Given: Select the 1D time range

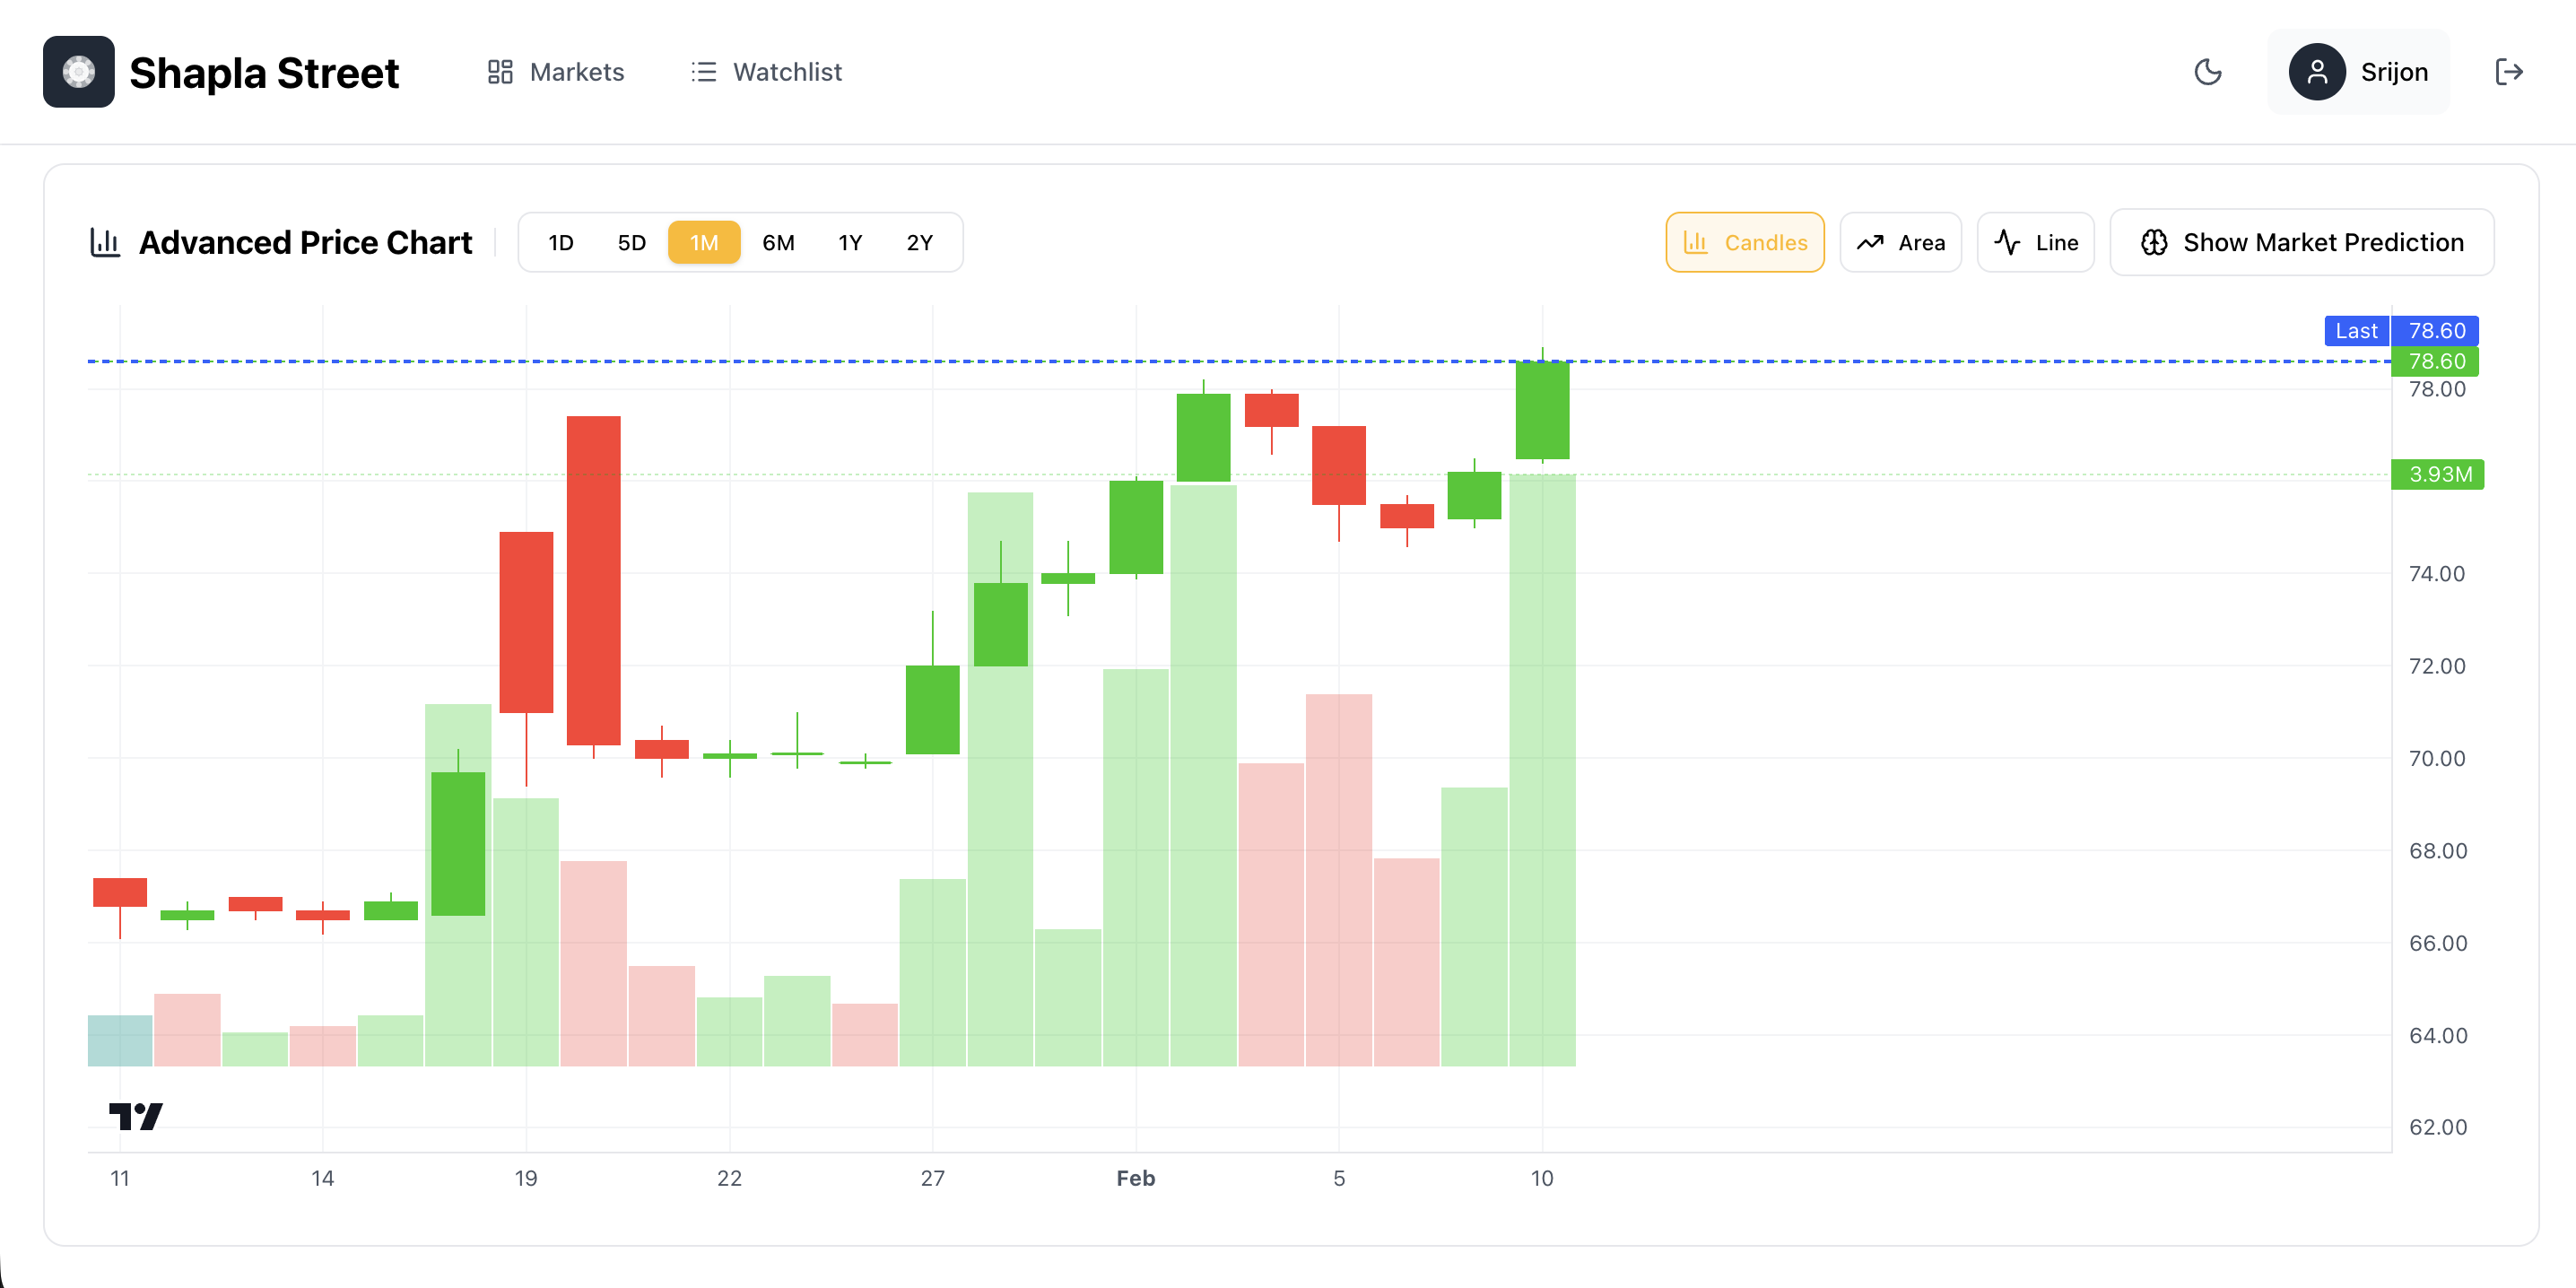Looking at the screenshot, I should tap(561, 243).
